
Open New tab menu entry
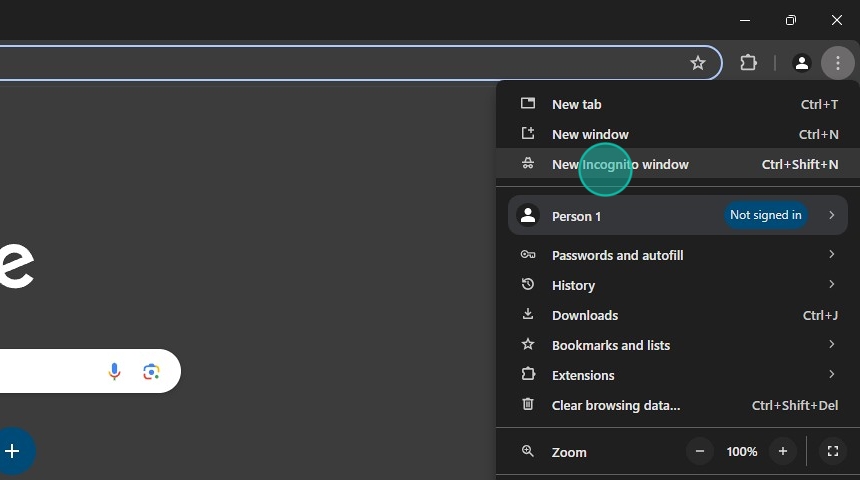pyautogui.click(x=678, y=104)
